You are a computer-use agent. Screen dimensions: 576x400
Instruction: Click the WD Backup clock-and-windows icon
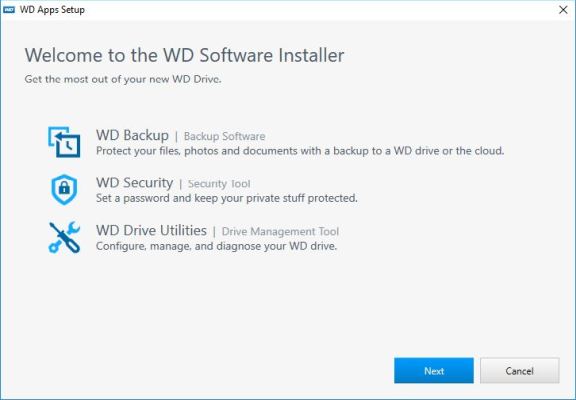coord(64,142)
